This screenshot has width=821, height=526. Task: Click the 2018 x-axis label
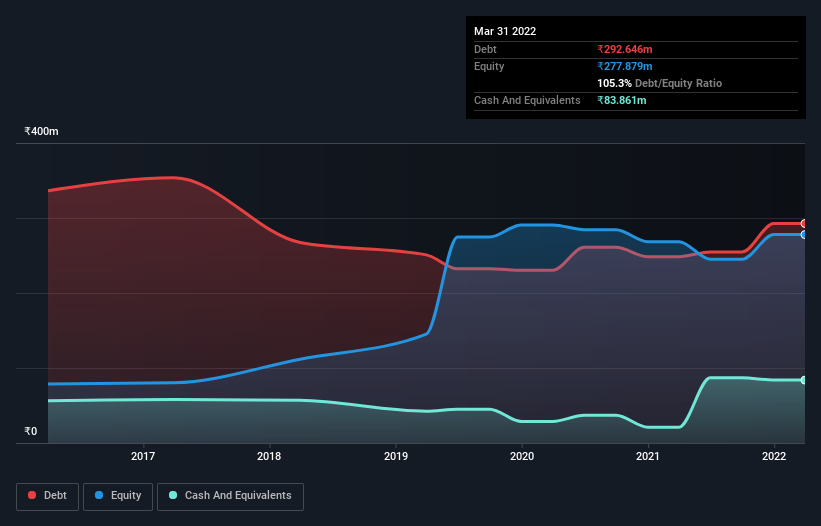click(x=269, y=456)
